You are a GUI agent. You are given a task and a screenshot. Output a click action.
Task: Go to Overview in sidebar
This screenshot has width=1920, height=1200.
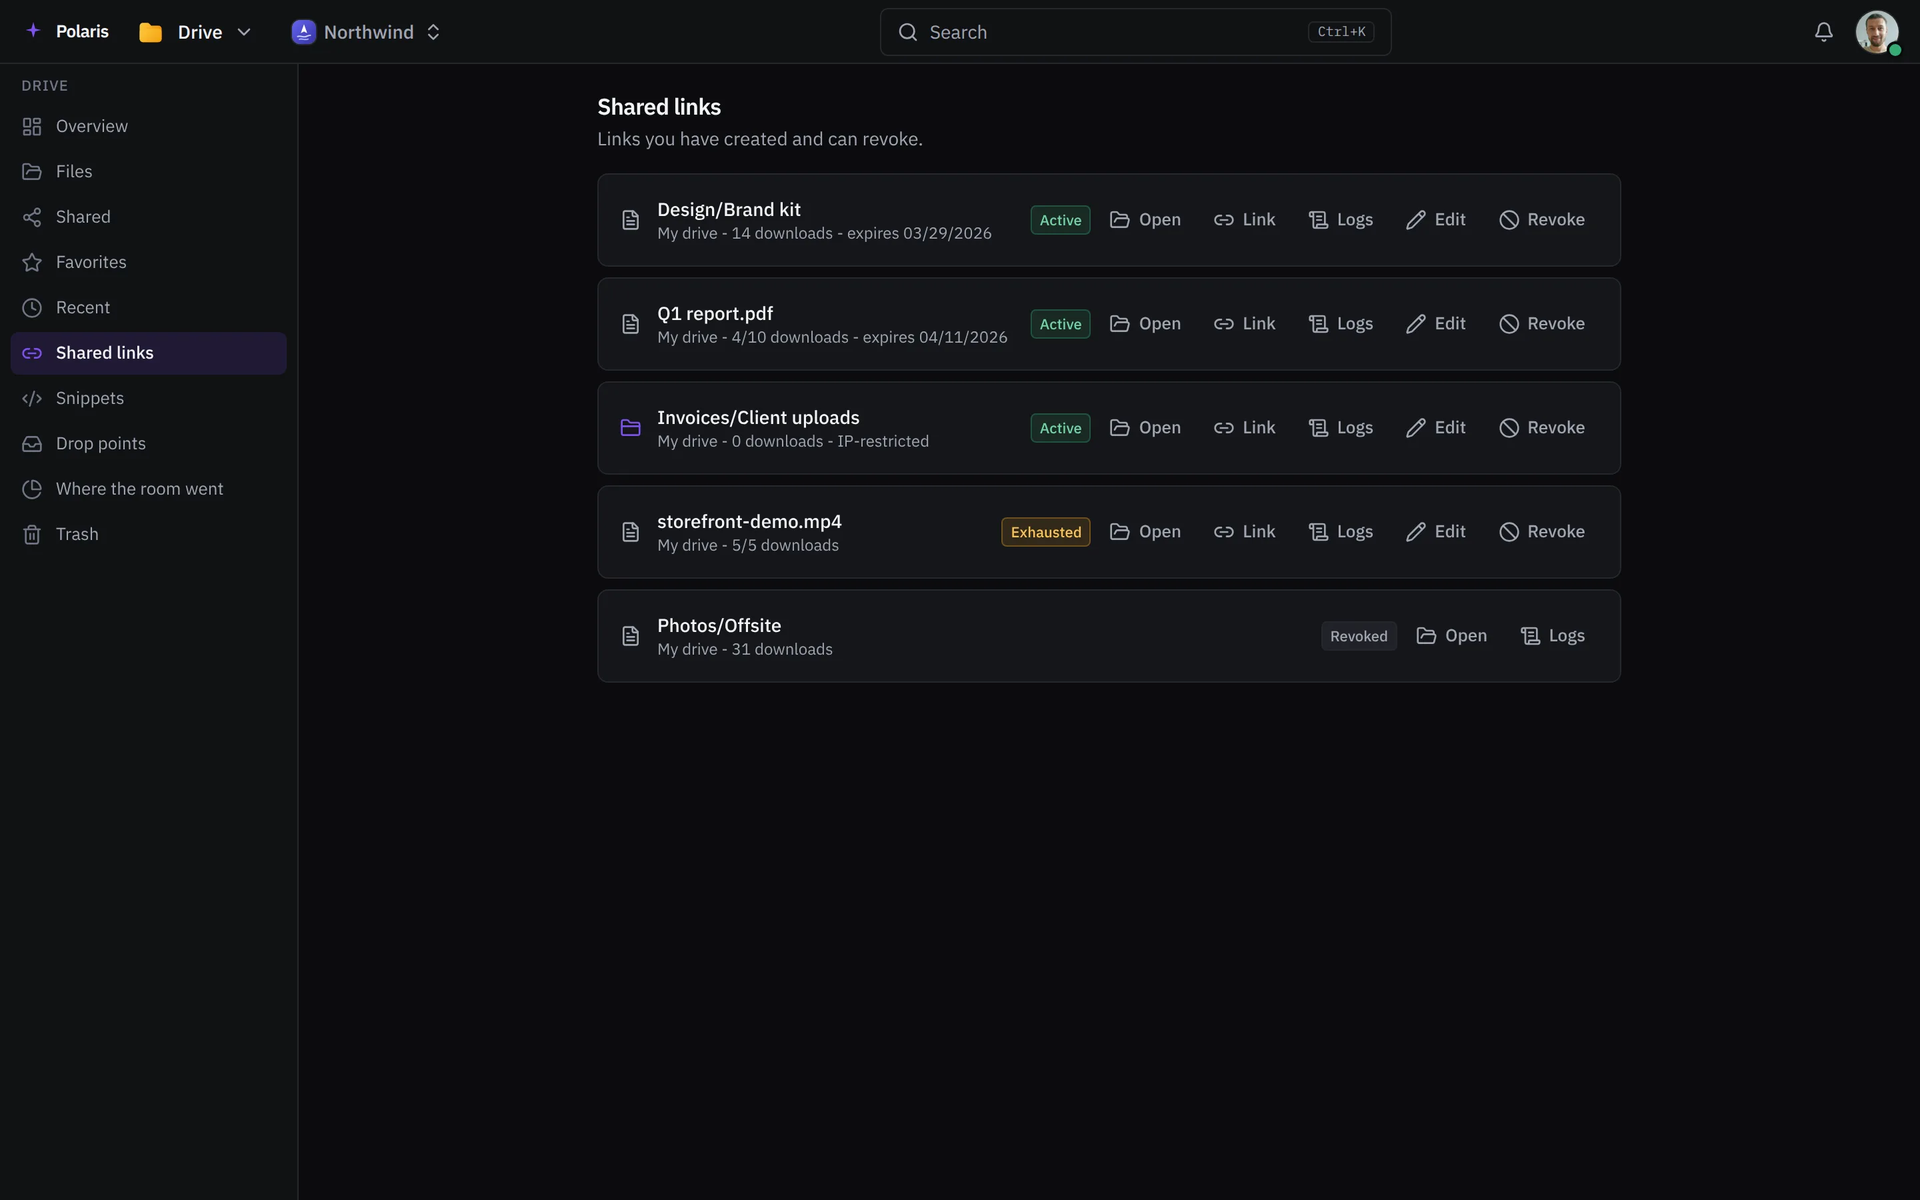tap(148, 126)
